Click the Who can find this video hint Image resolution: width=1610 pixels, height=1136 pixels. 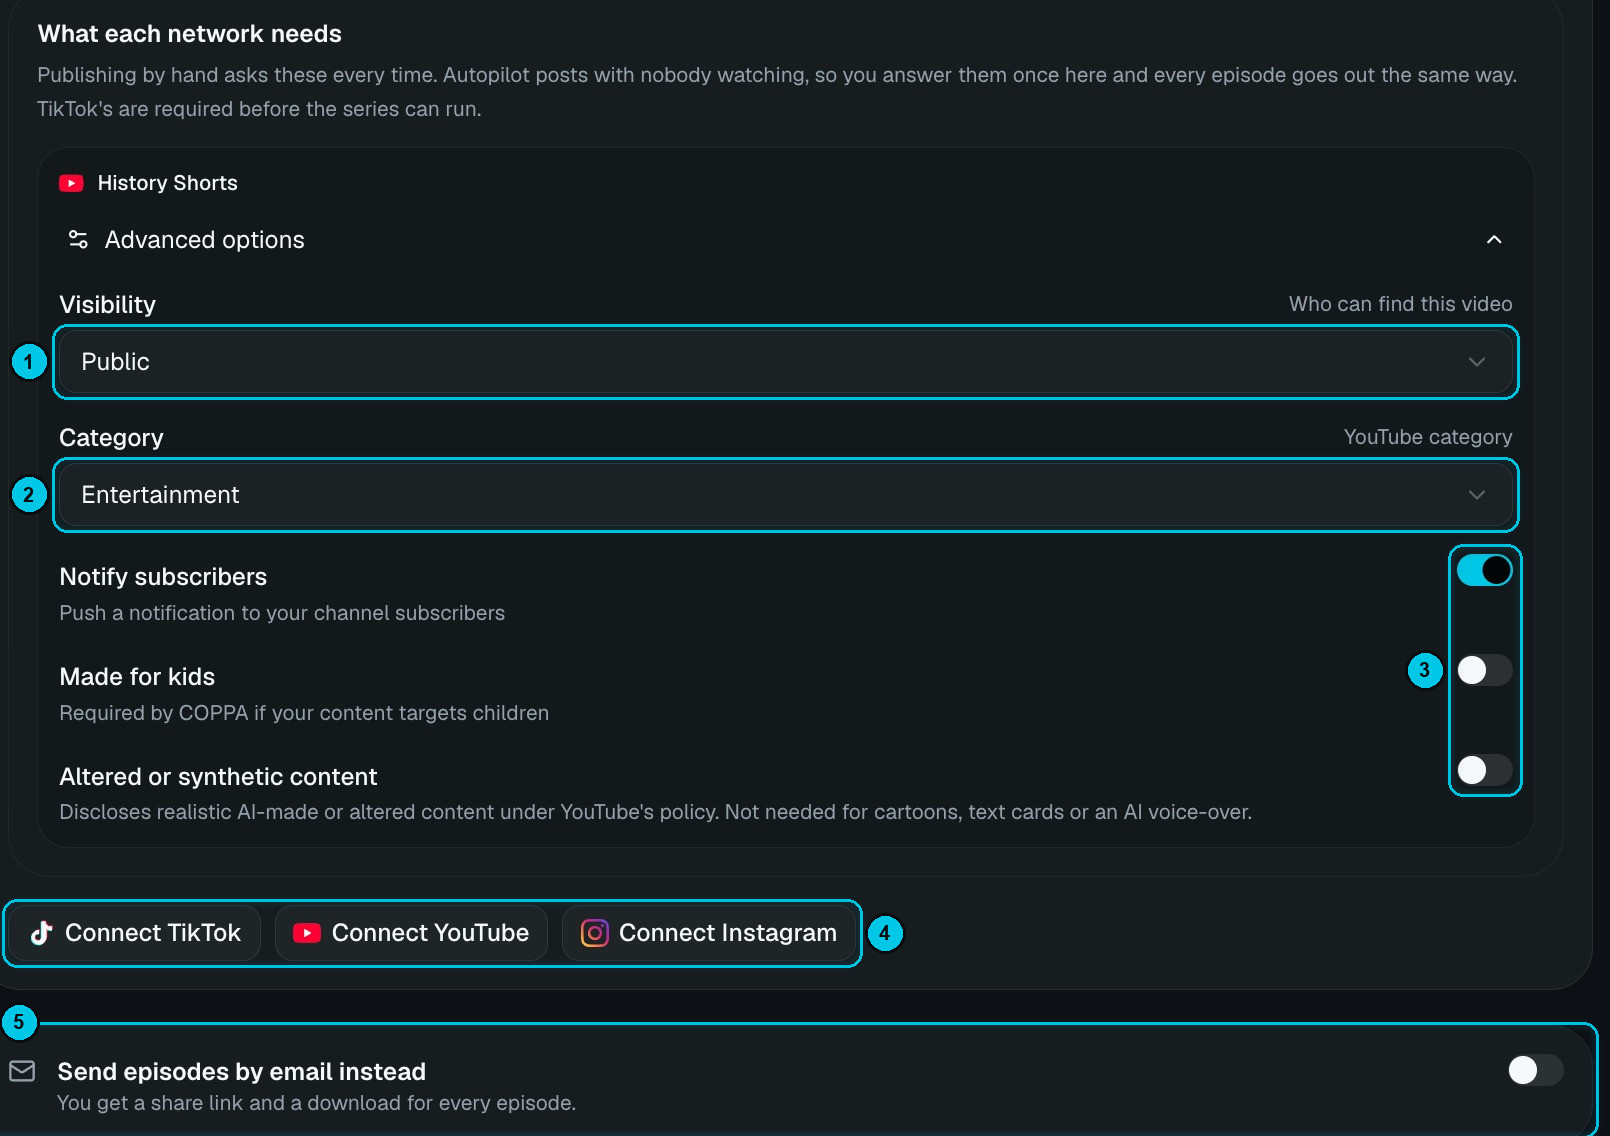(1400, 304)
